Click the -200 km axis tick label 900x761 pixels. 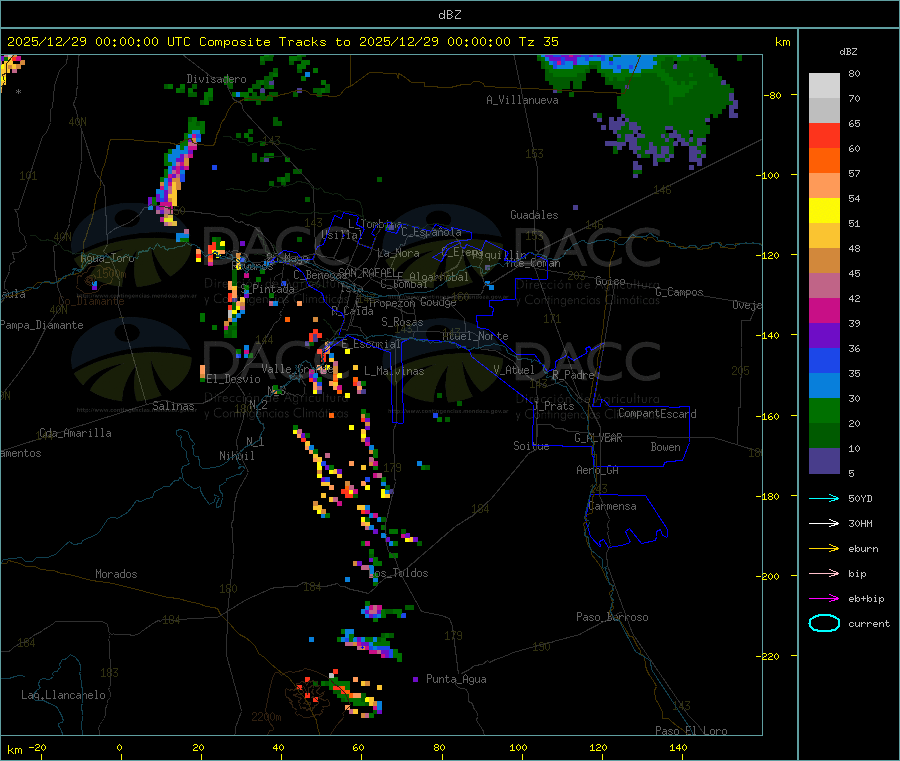point(769,576)
